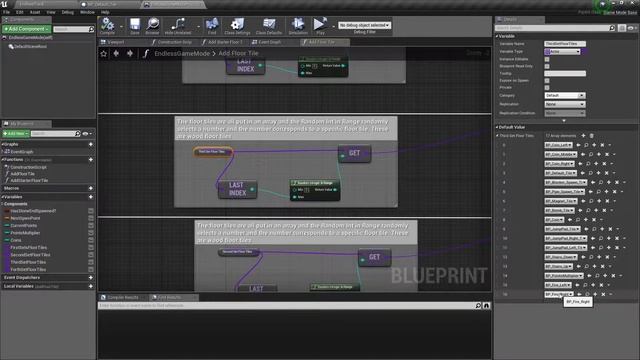
Task: Open Class Settings from the toolbar
Action: point(237,26)
